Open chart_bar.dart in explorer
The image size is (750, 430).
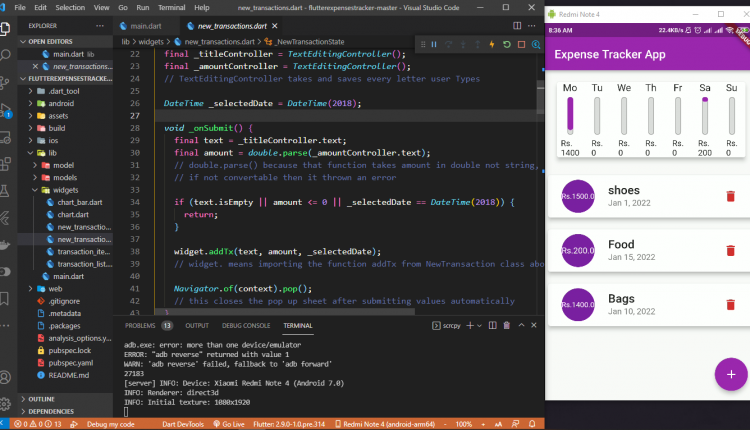click(x=79, y=202)
